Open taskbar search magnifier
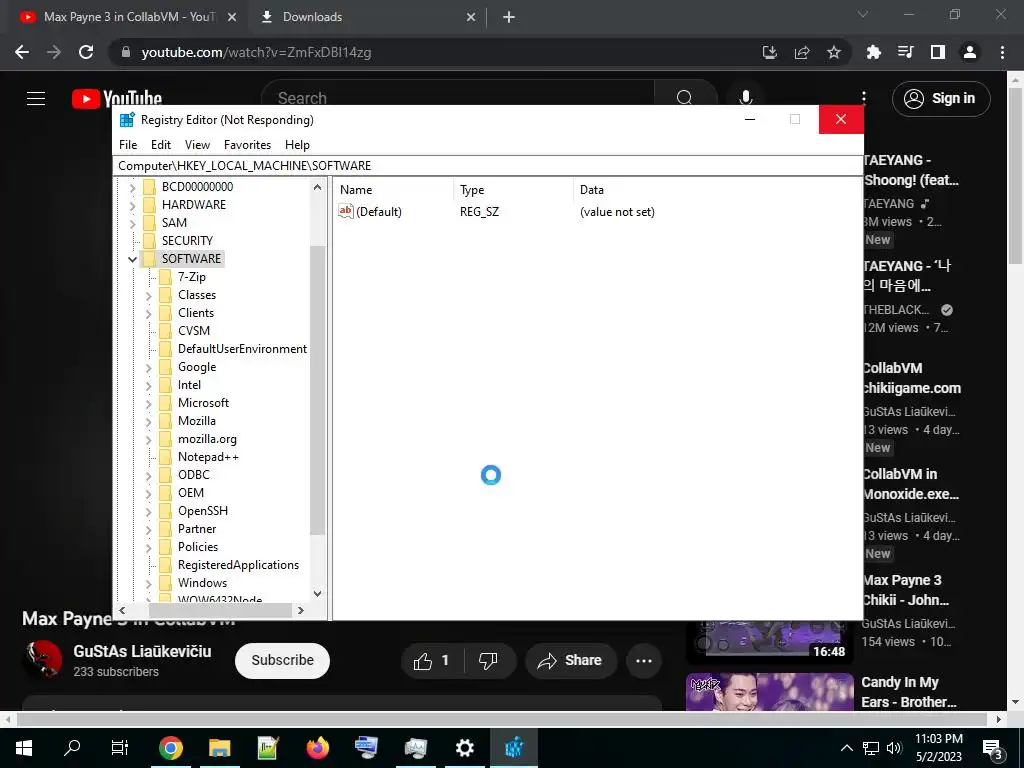This screenshot has width=1024, height=768. point(72,748)
